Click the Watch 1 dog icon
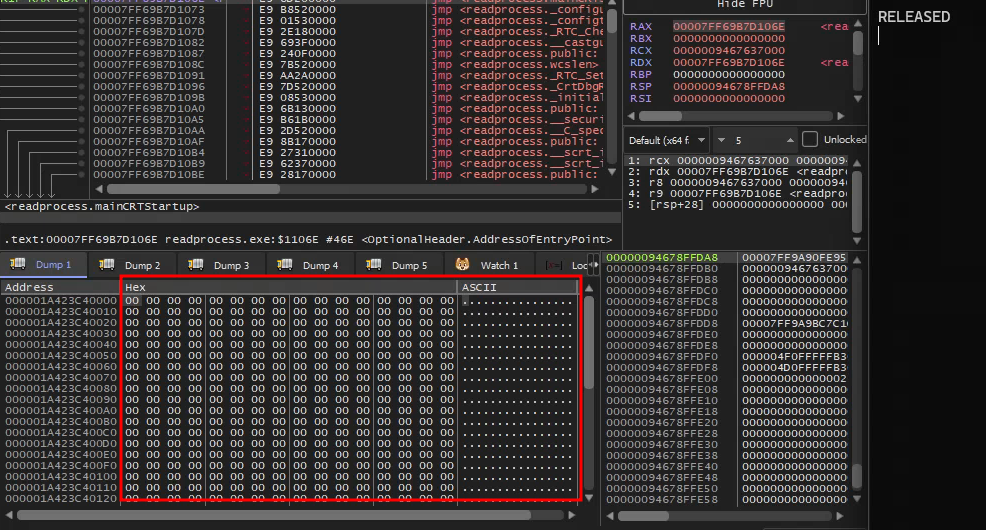Viewport: 986px width, 530px height. click(463, 265)
